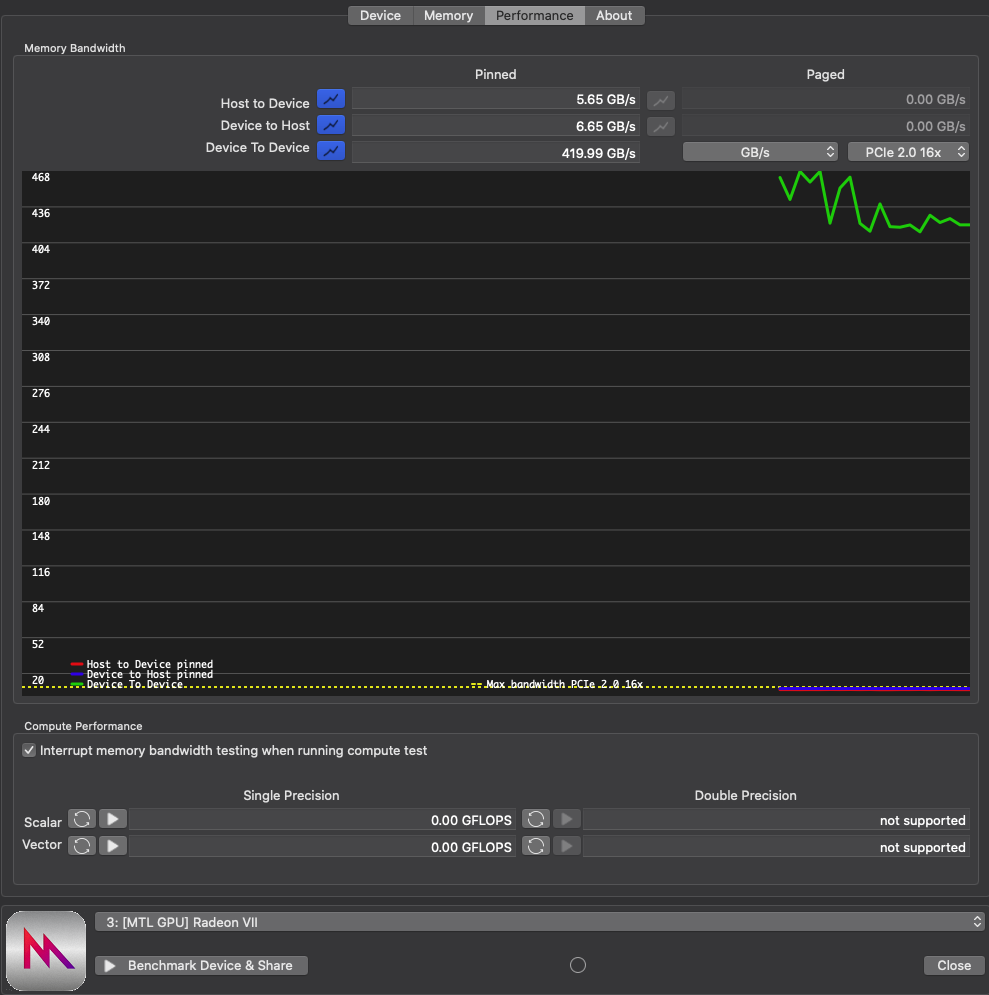Viewport: 989px width, 995px height.
Task: Toggle Device to Host paged graph
Action: click(x=660, y=126)
